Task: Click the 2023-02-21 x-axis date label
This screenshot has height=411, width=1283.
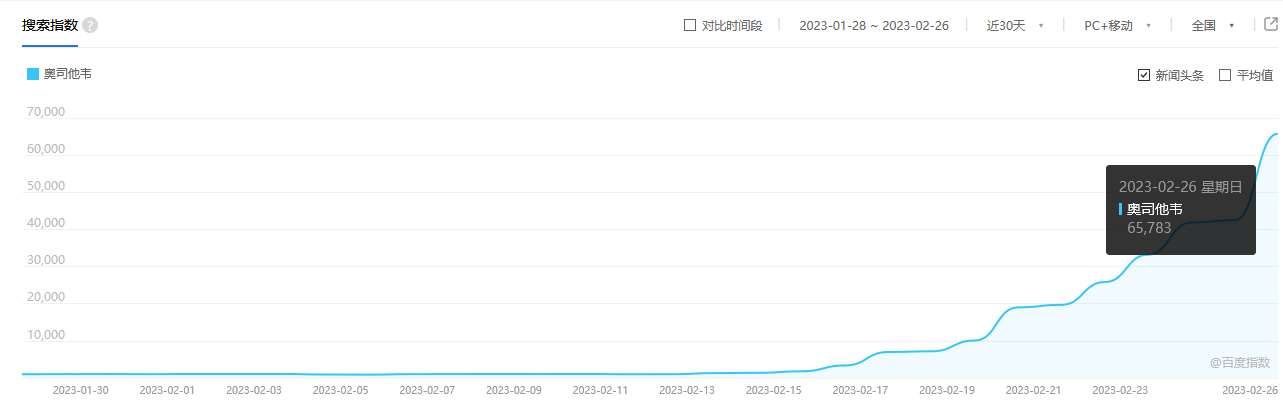Action: click(x=1034, y=390)
